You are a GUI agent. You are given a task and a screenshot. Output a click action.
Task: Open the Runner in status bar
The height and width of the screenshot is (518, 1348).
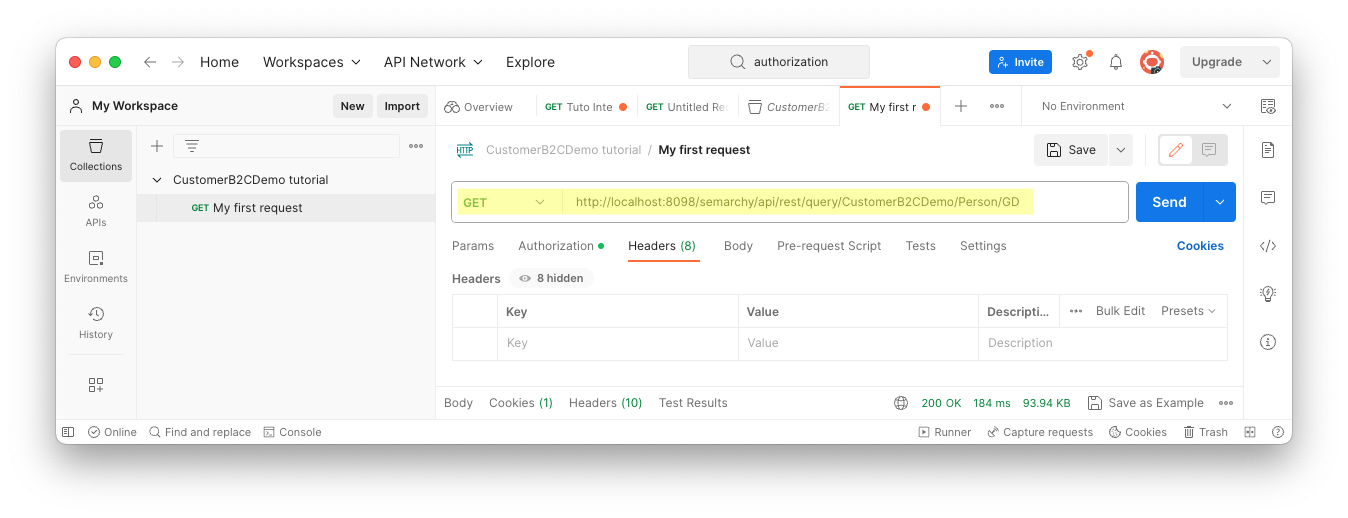pos(944,432)
